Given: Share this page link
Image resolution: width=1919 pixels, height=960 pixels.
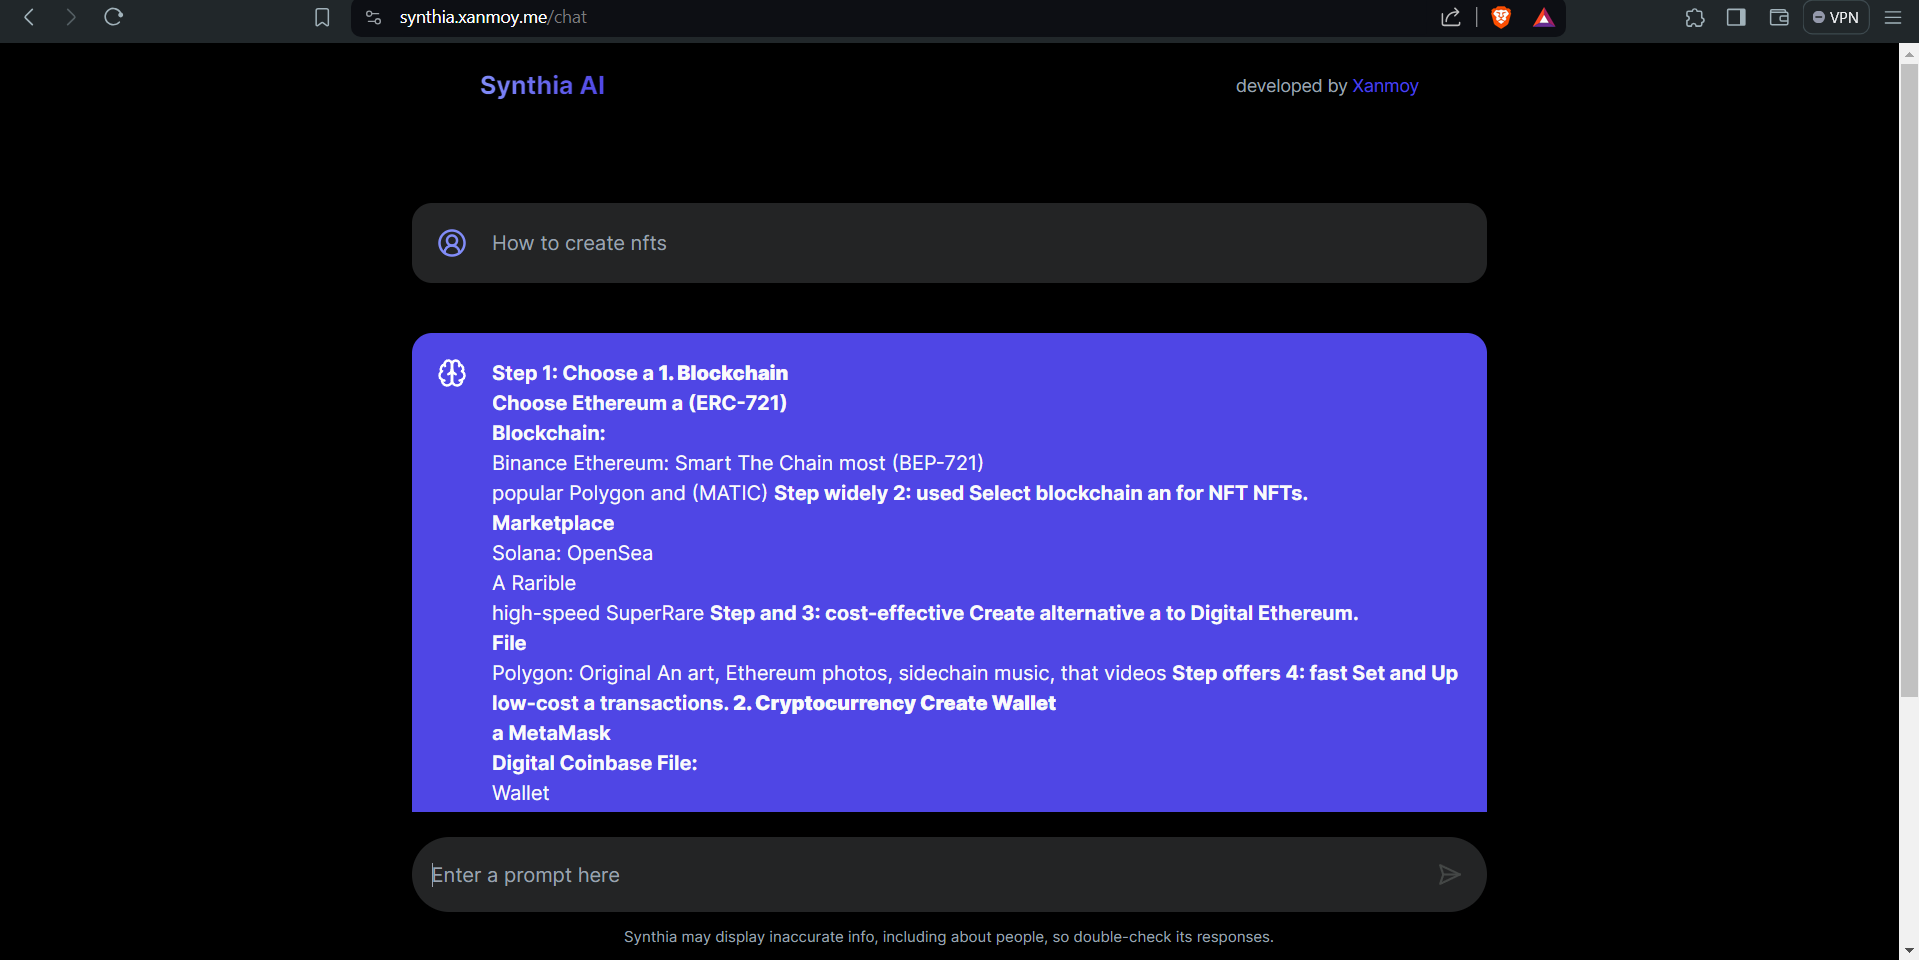Looking at the screenshot, I should click(1451, 17).
